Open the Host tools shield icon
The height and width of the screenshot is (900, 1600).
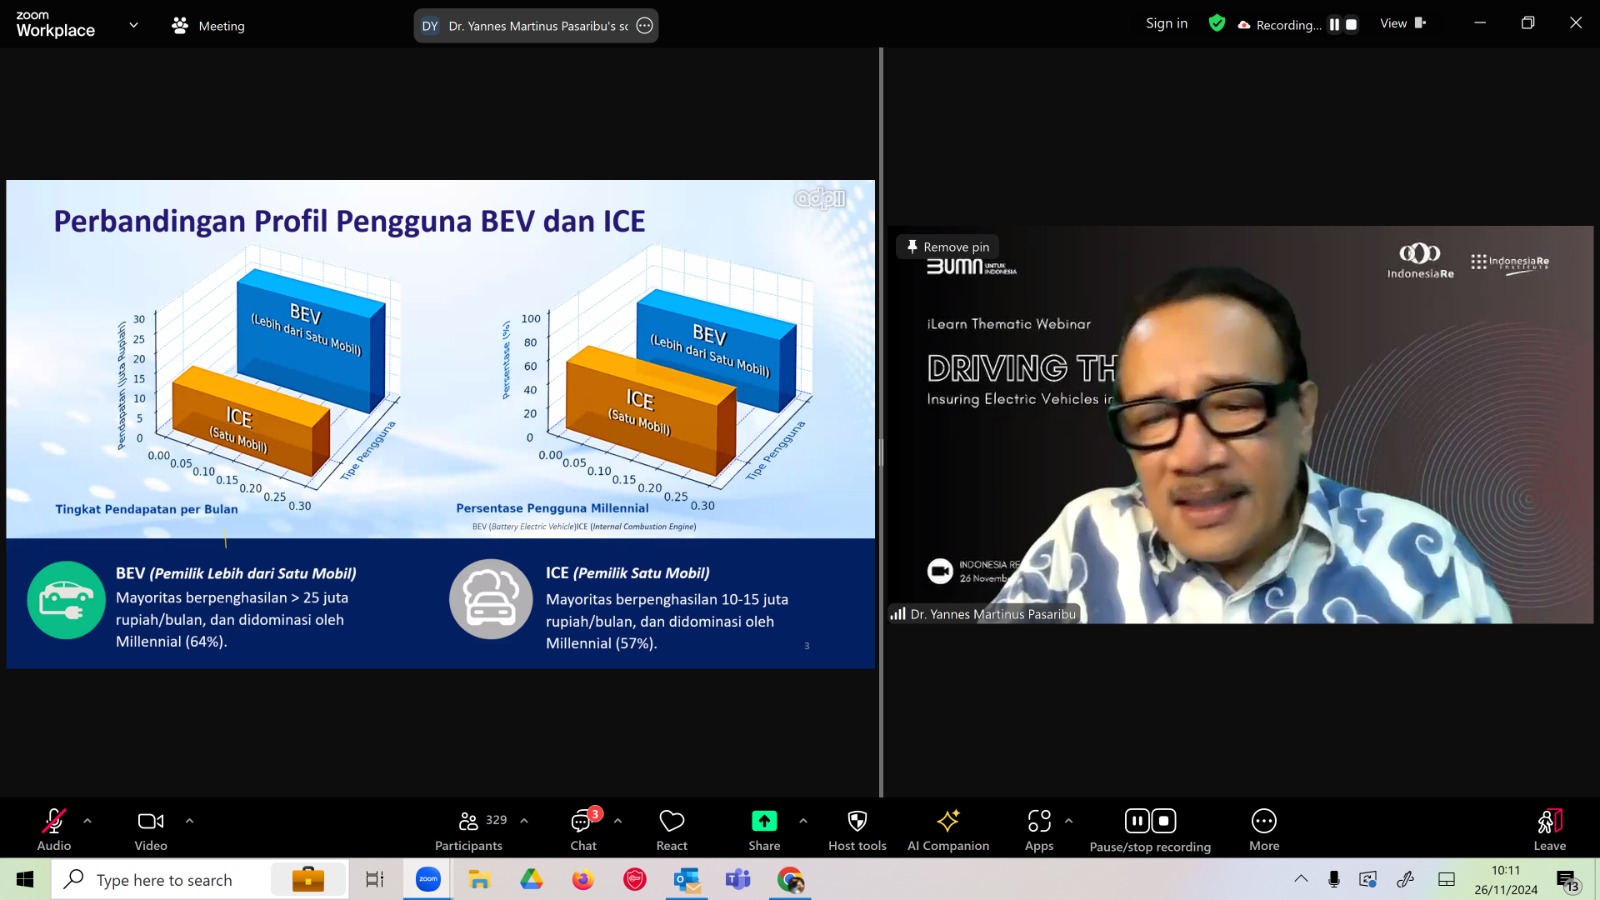click(857, 821)
